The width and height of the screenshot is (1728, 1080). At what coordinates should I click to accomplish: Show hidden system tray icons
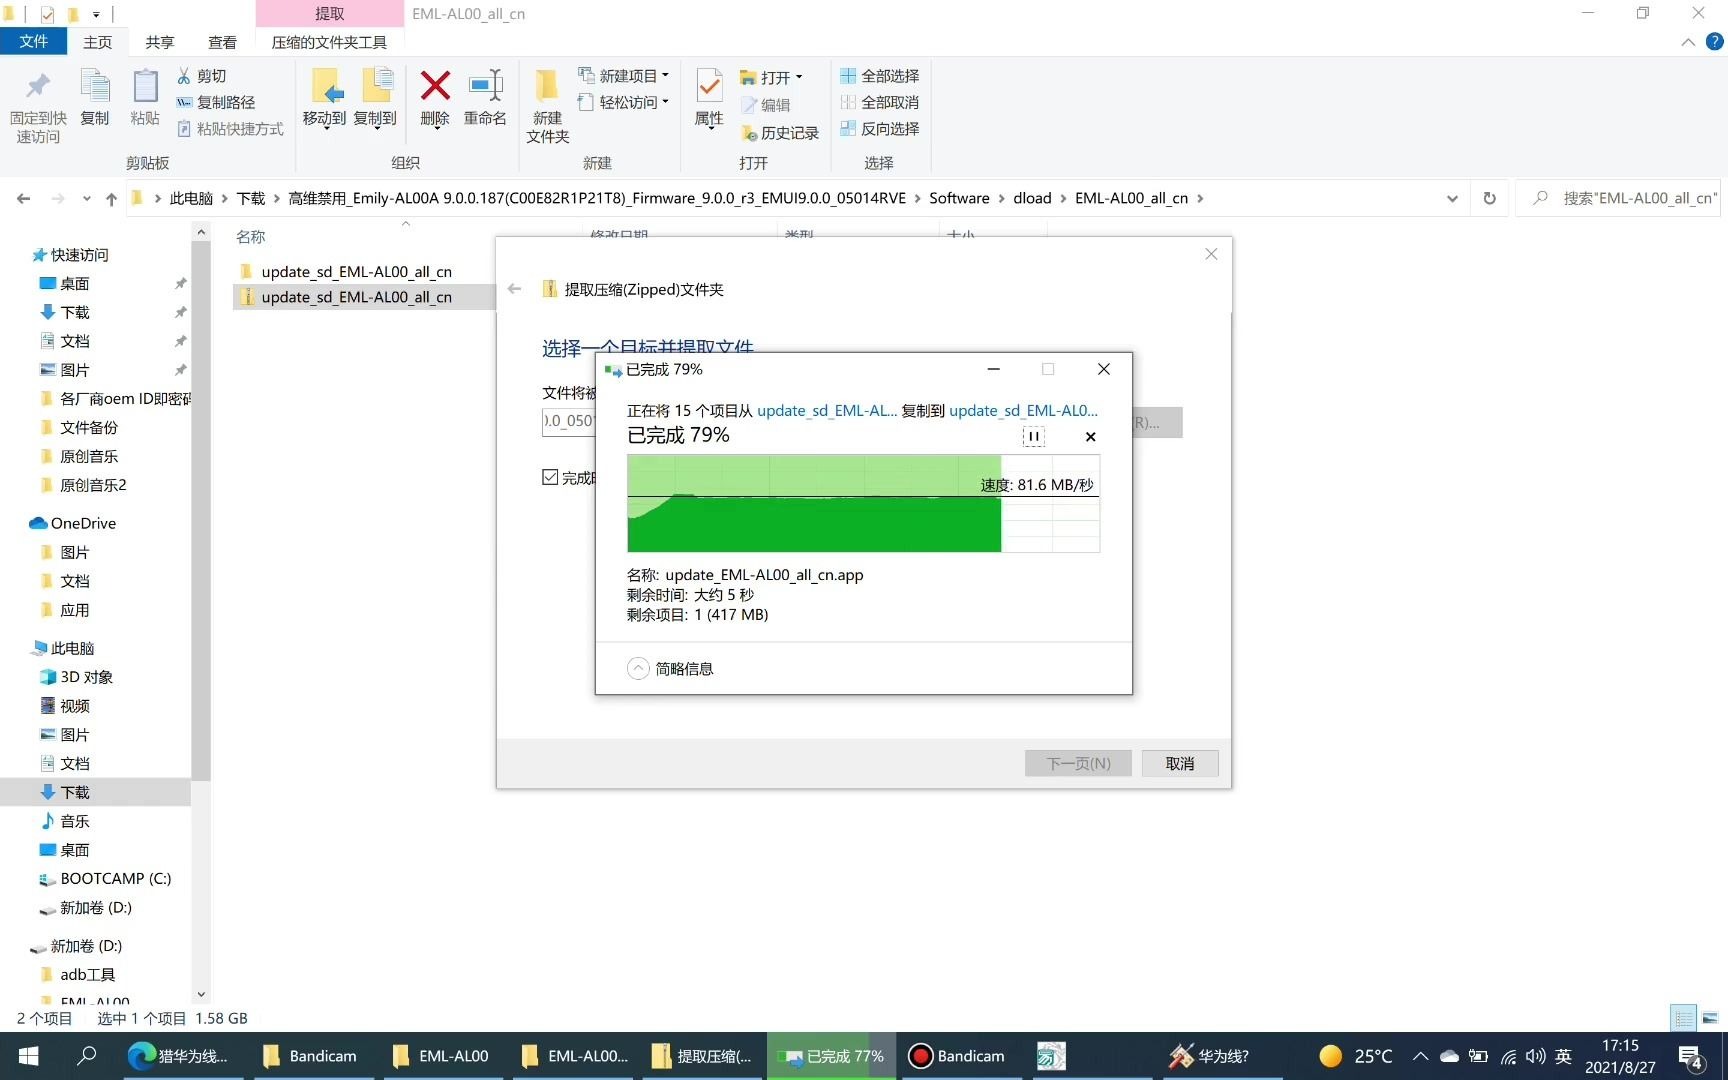coord(1420,1056)
